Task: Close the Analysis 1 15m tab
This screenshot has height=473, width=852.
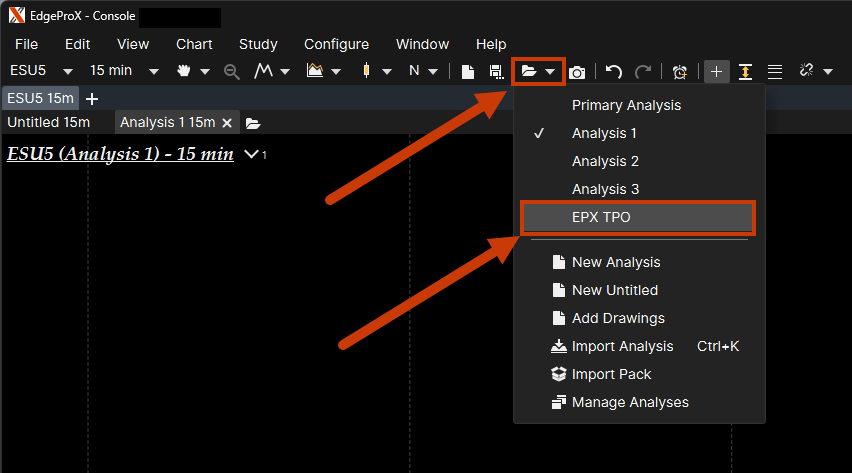Action: click(227, 122)
